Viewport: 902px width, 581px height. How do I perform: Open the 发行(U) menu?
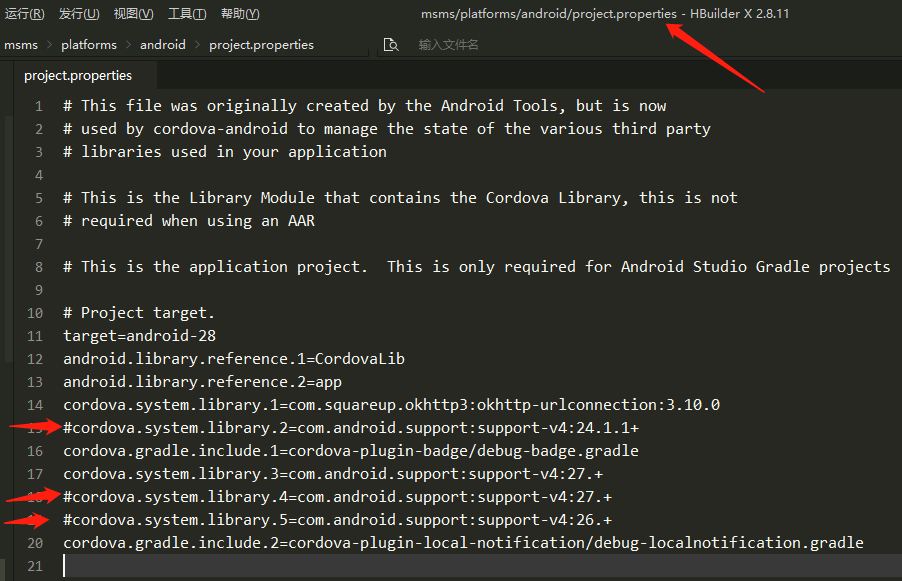tap(79, 13)
